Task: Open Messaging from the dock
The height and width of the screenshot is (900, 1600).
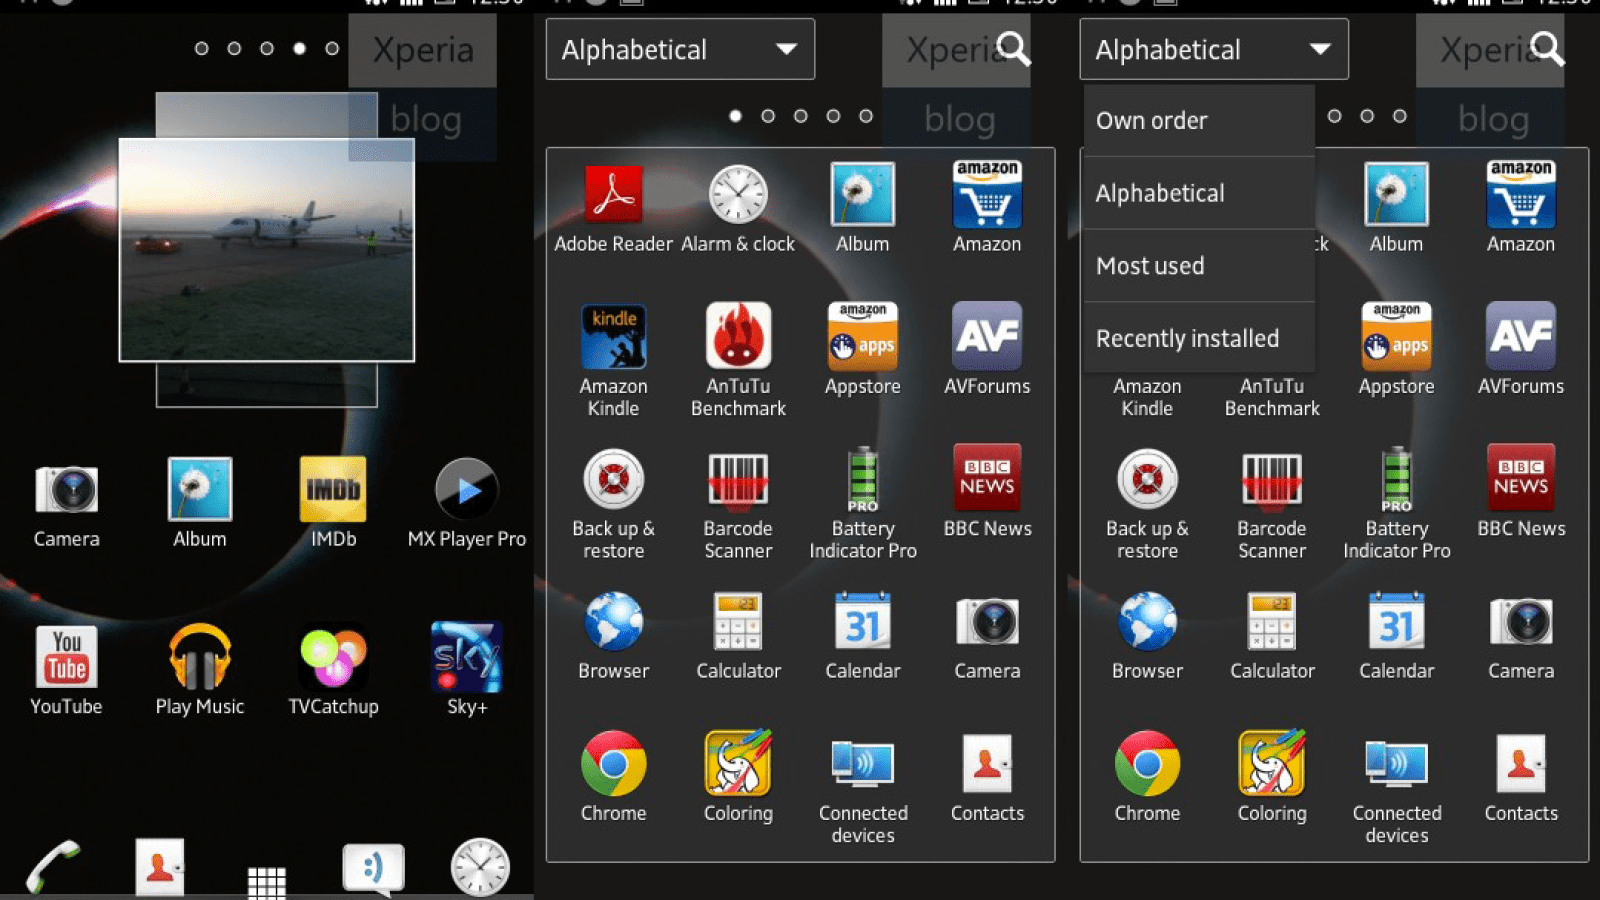Action: [x=372, y=866]
